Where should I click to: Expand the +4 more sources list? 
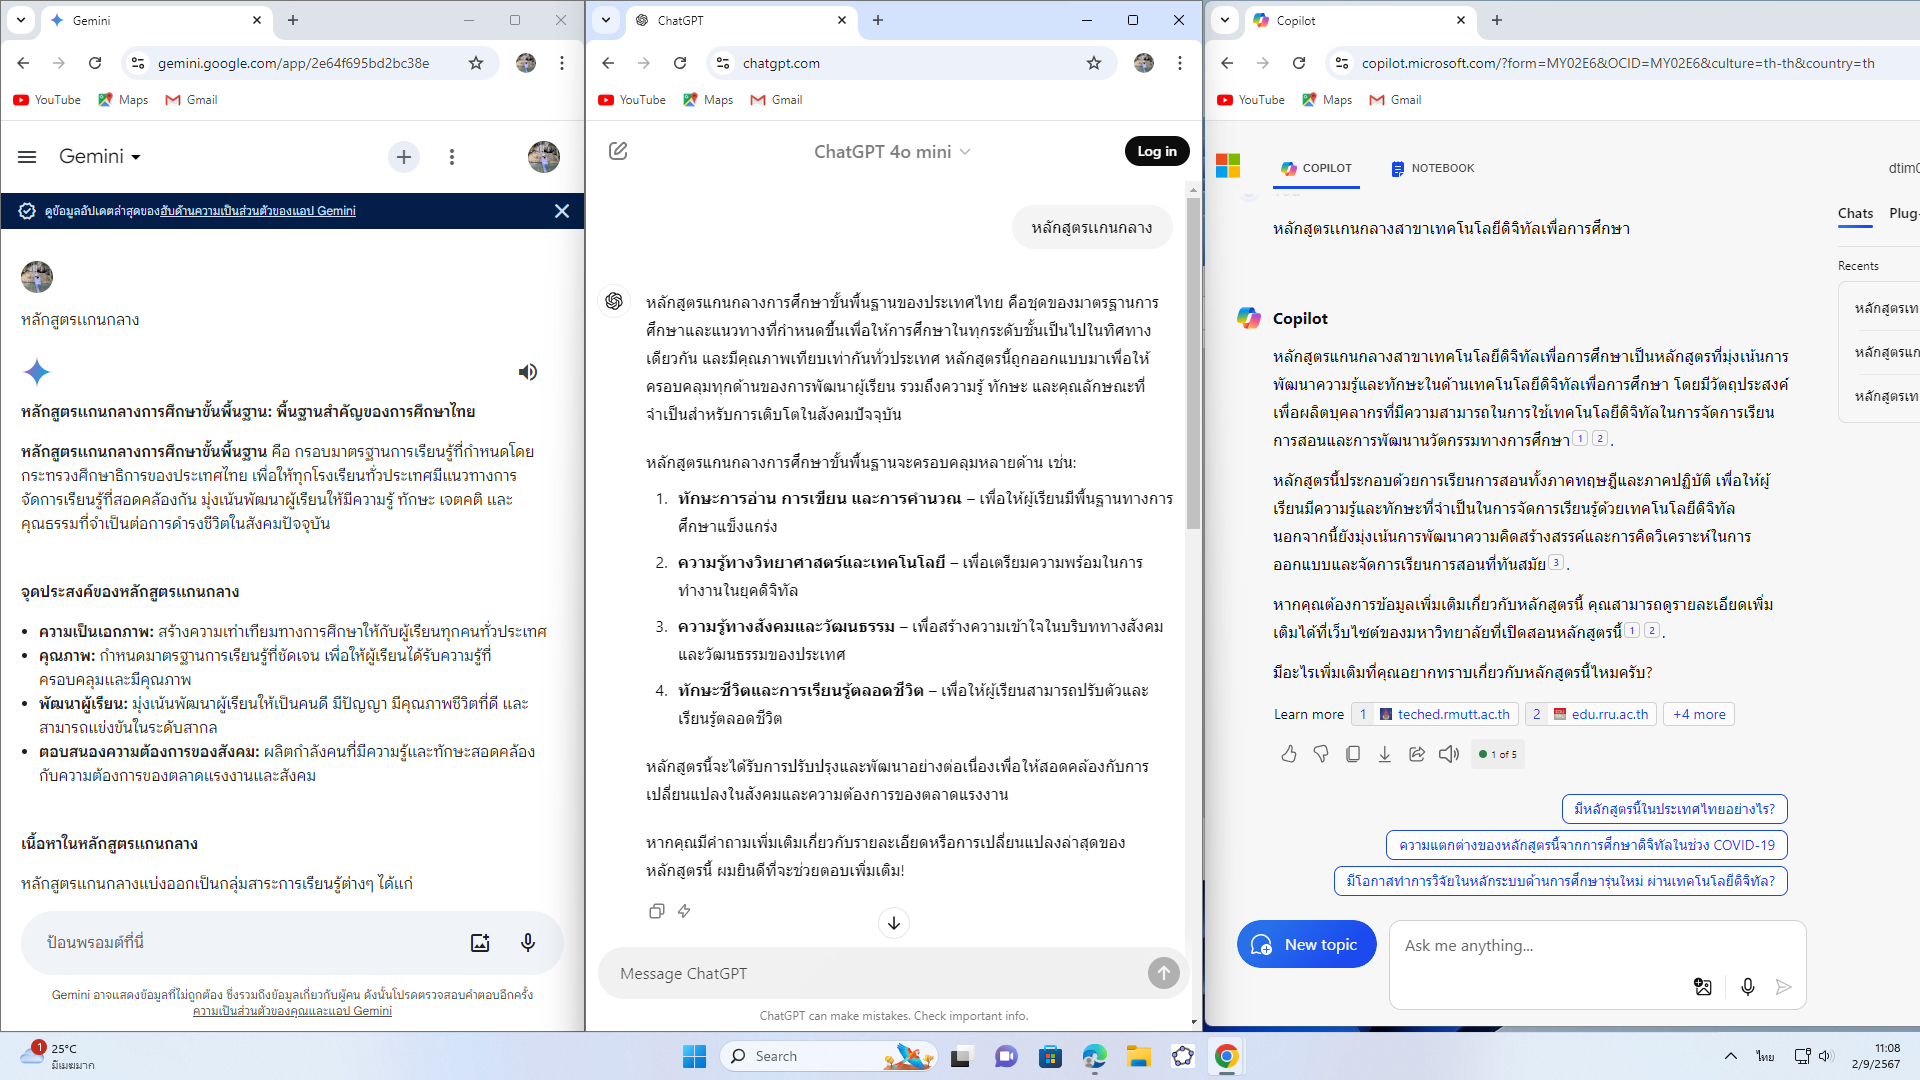(x=1699, y=714)
